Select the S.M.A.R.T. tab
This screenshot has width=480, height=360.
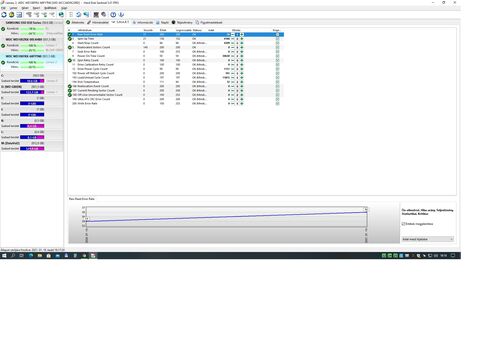(120, 22)
